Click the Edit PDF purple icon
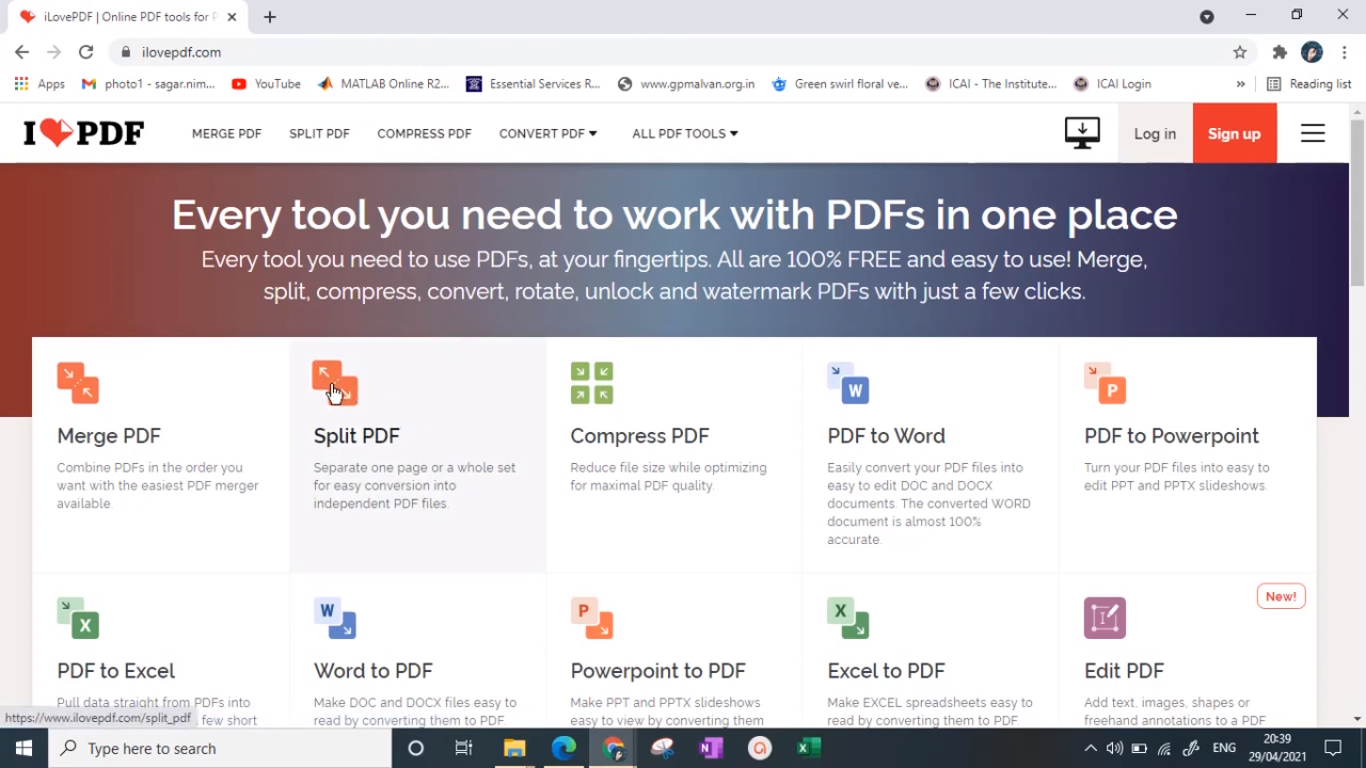 1105,618
